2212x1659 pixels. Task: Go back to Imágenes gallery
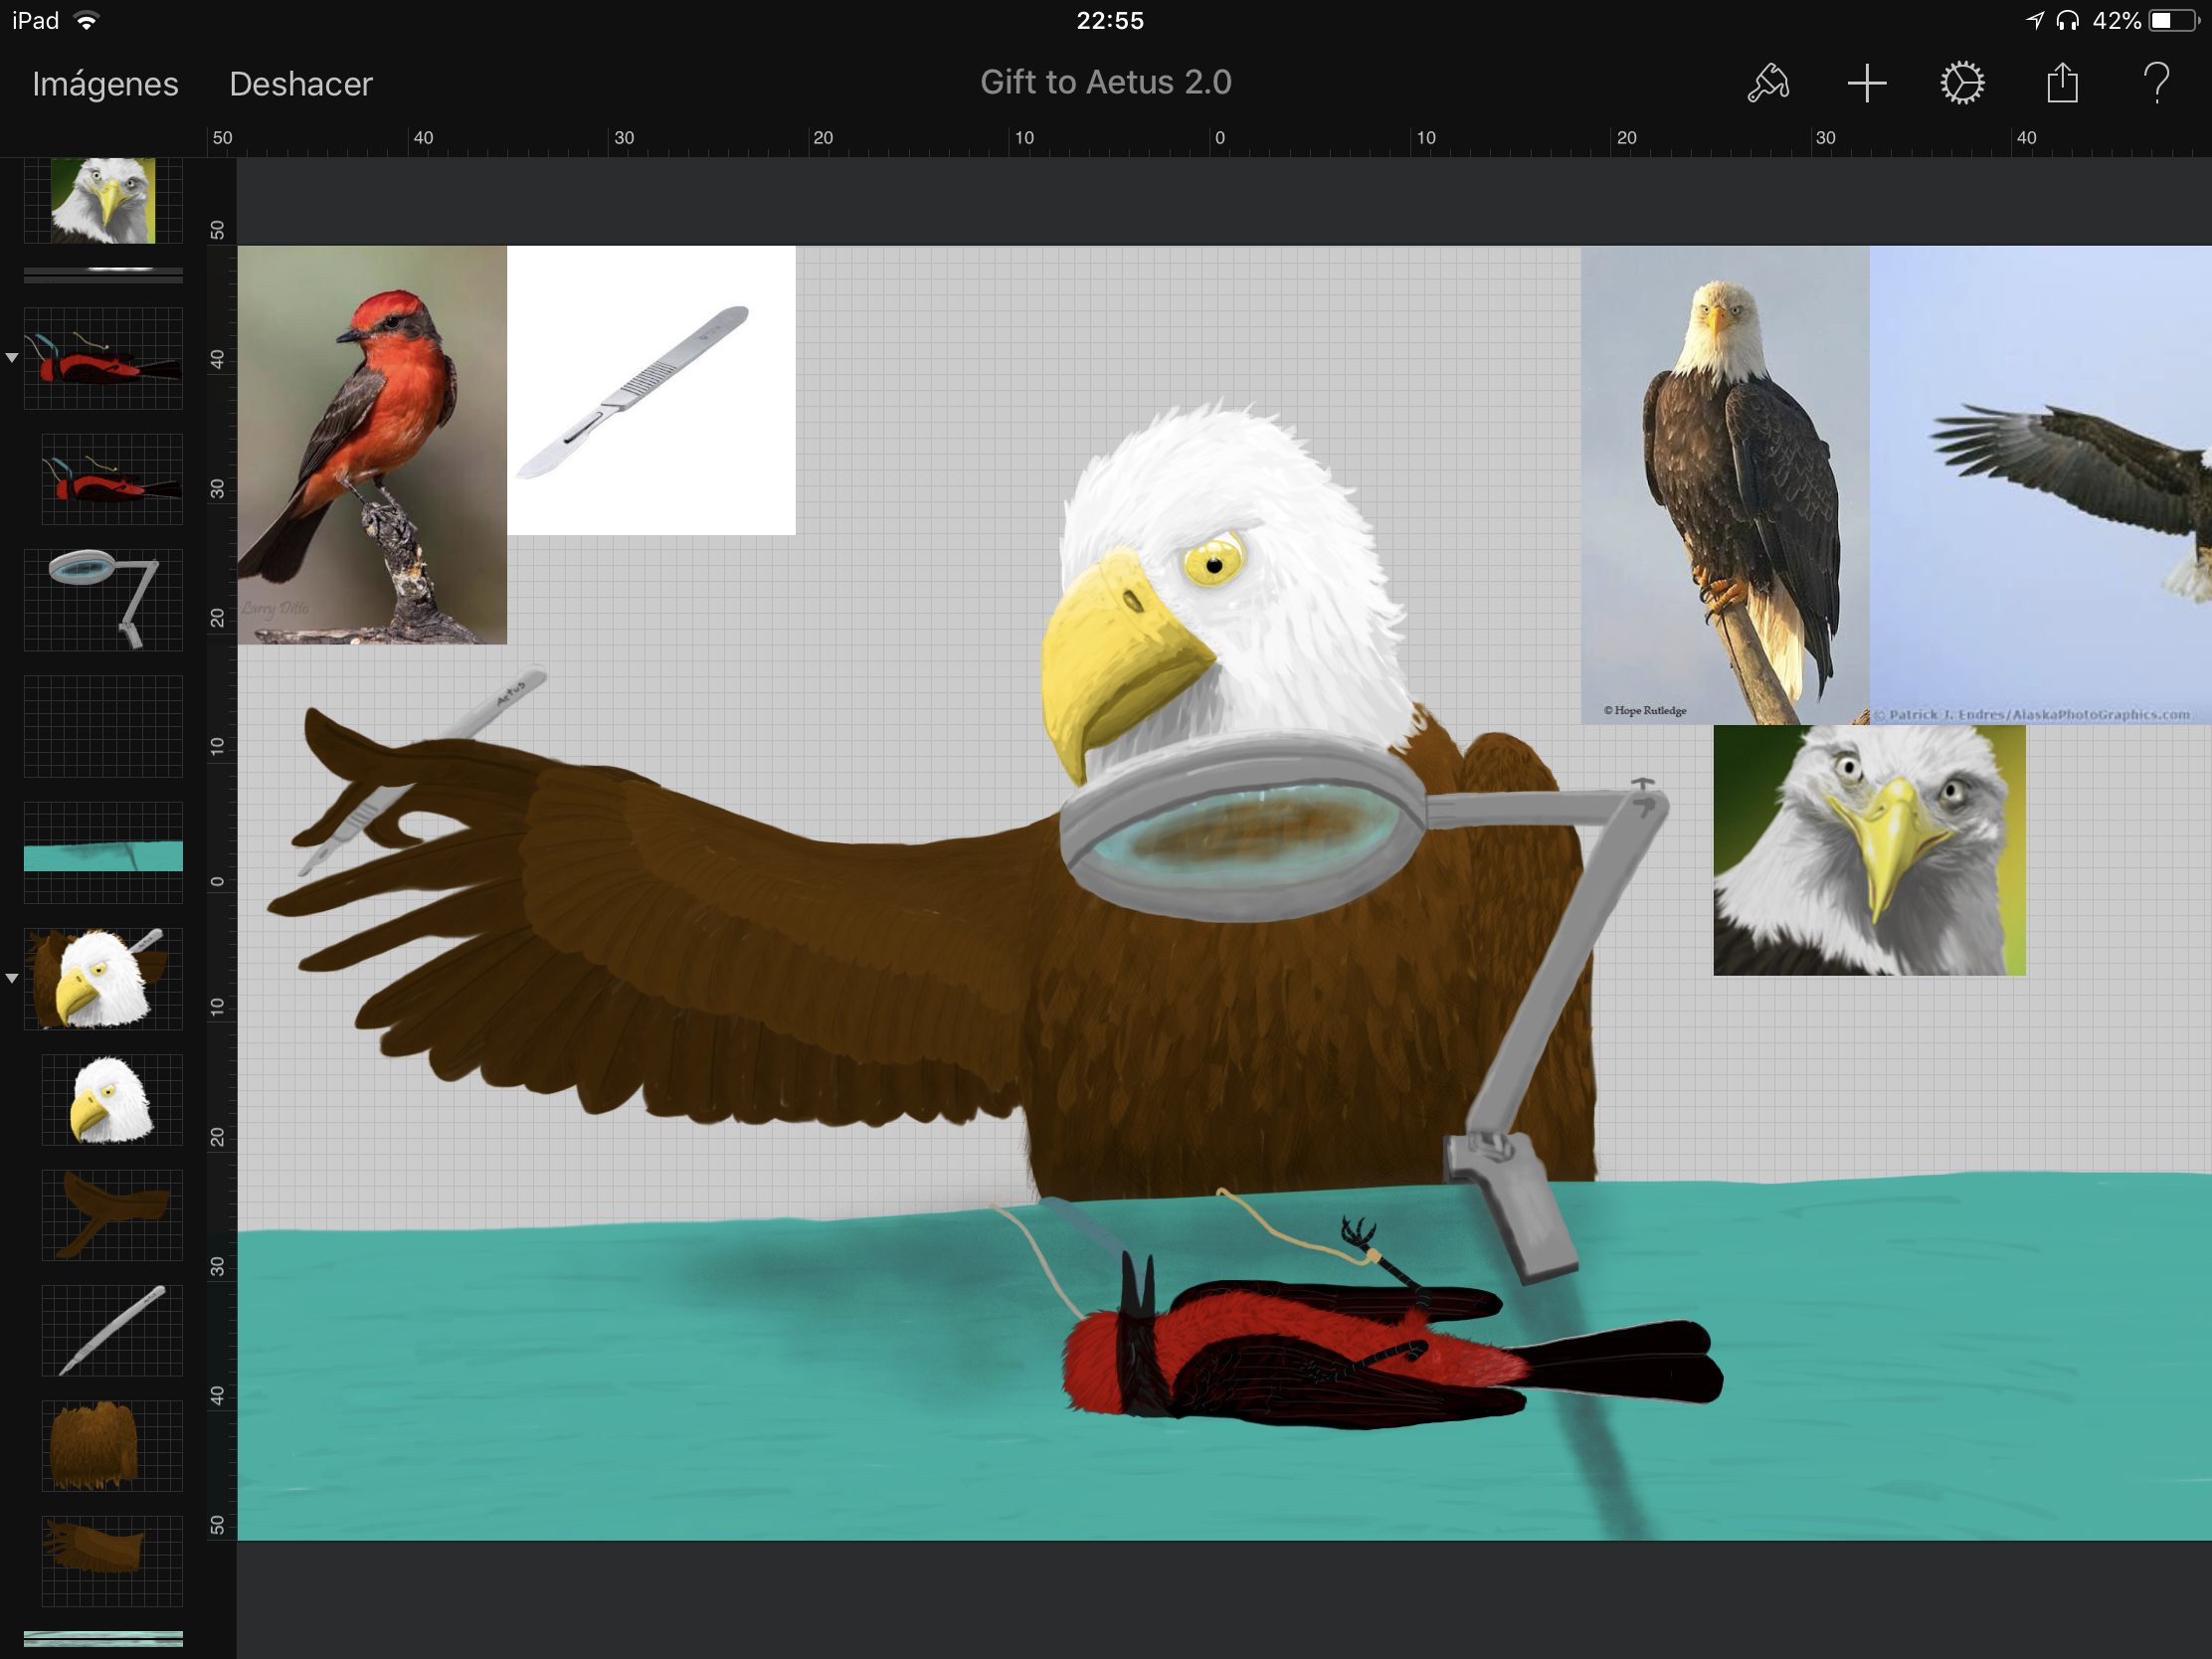(x=105, y=84)
